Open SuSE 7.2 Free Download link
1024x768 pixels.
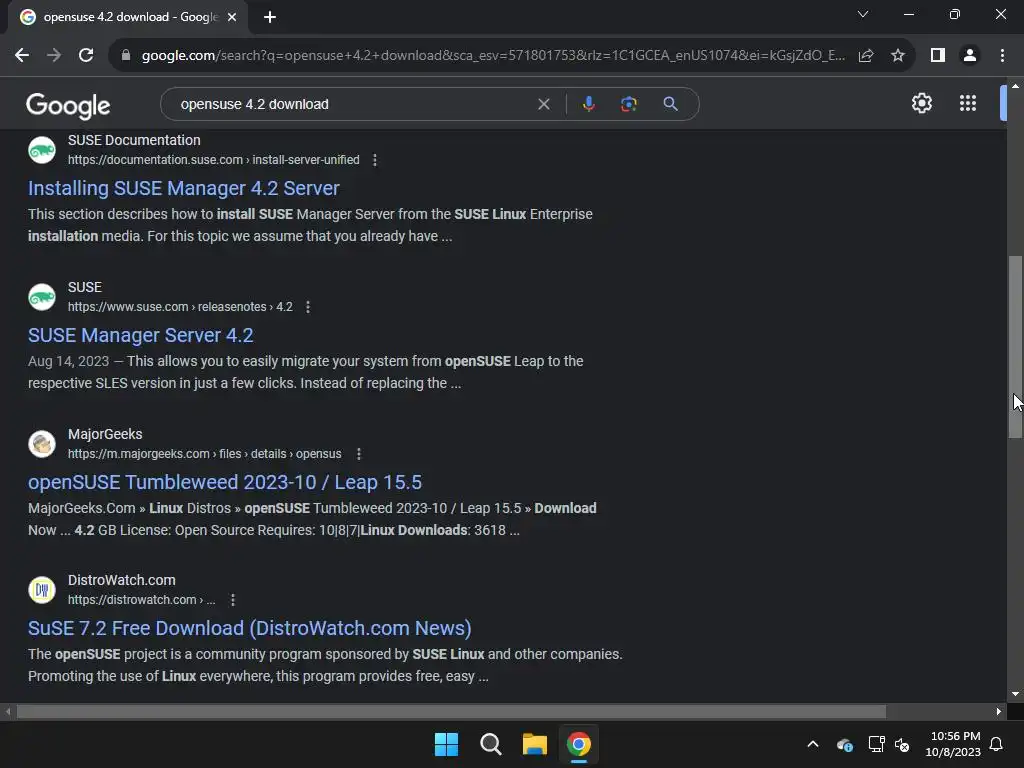tap(249, 628)
